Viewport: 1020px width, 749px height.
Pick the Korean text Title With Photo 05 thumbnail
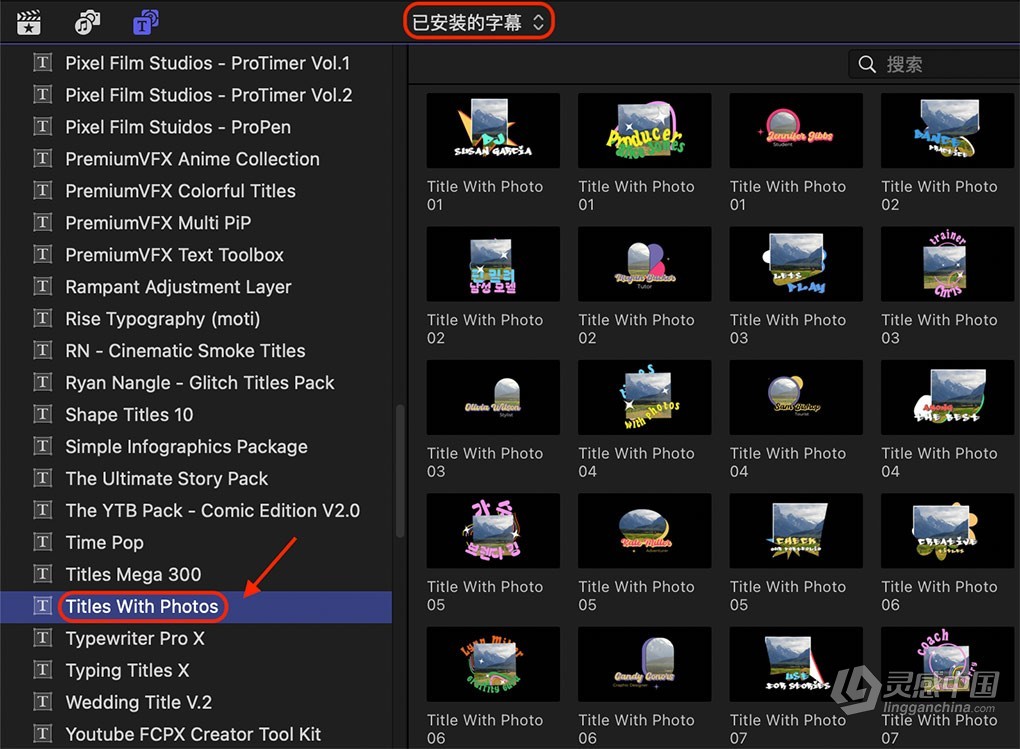click(493, 530)
